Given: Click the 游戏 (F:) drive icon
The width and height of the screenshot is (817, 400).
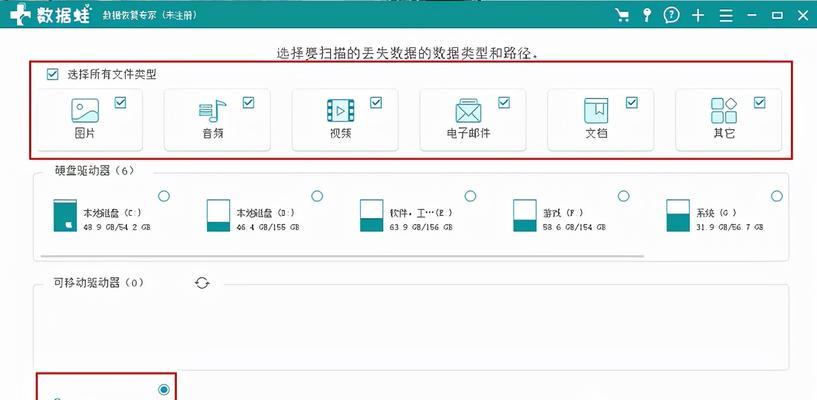Looking at the screenshot, I should click(x=525, y=216).
